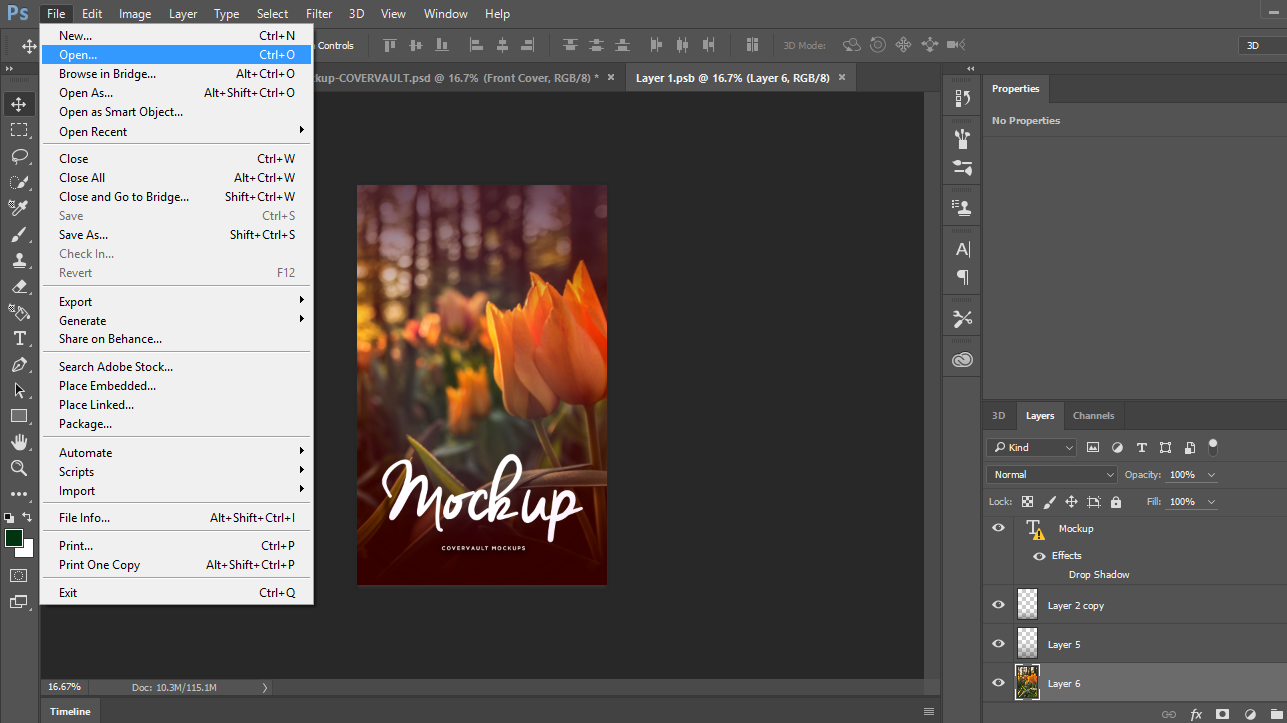
Task: Choose Place Embedded... from File menu
Action: 107,386
